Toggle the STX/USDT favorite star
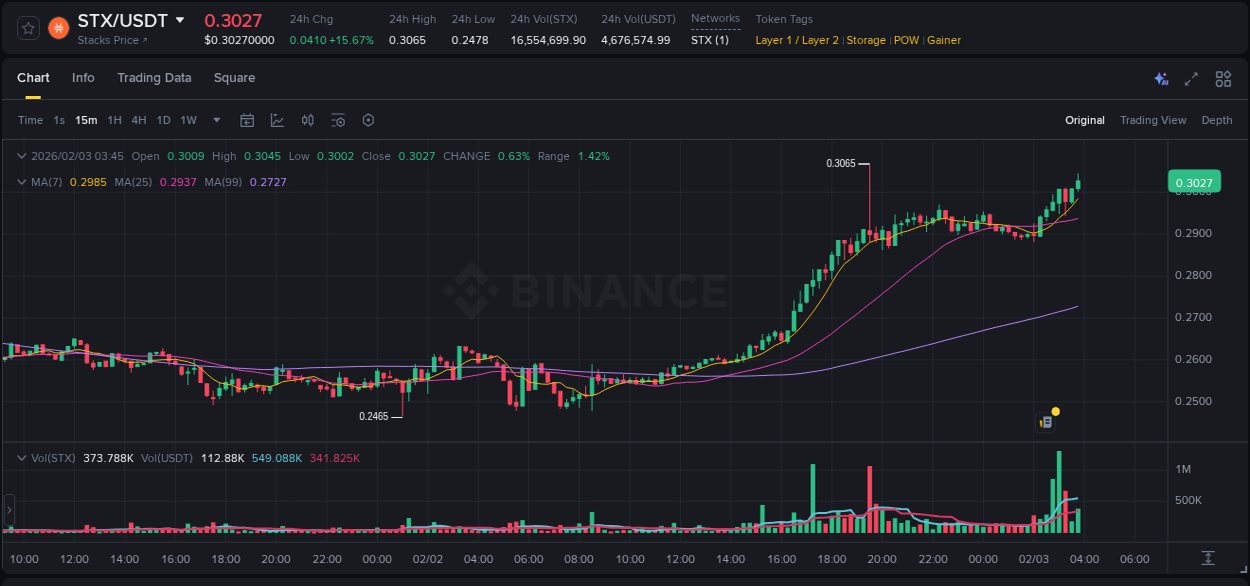 tap(28, 29)
